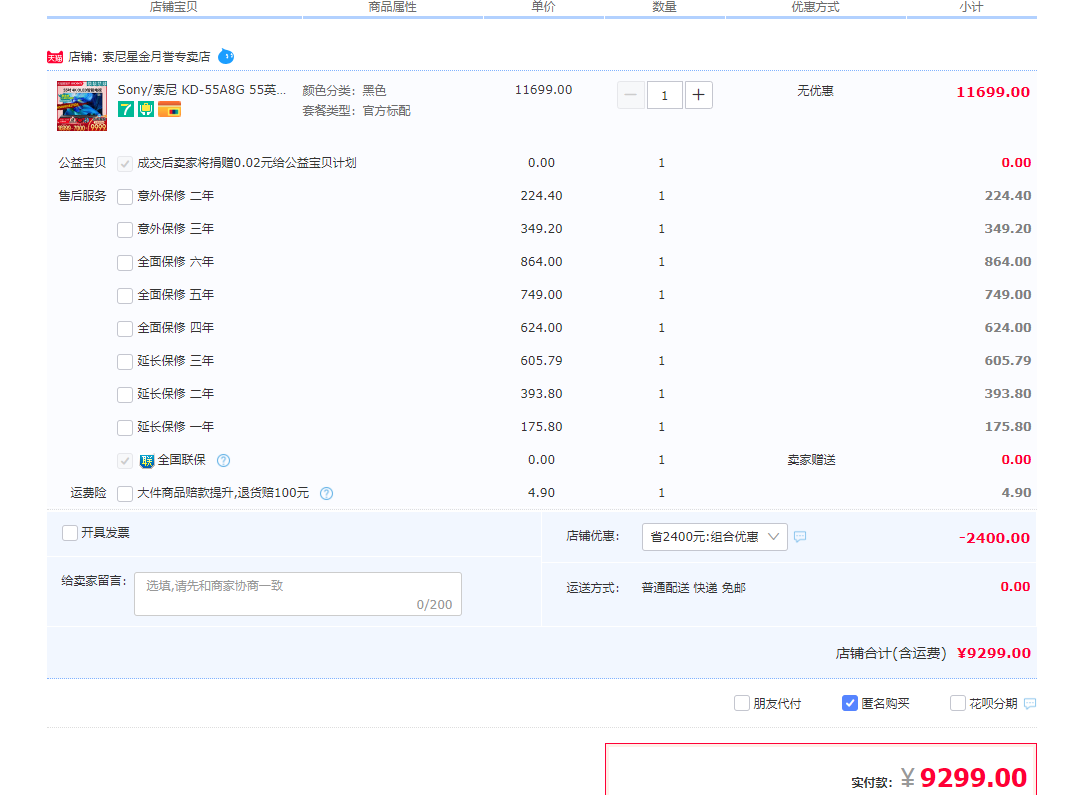Viewport: 1082px width, 795px height.
Task: Open the Sony TV product thumbnail
Action: click(82, 106)
